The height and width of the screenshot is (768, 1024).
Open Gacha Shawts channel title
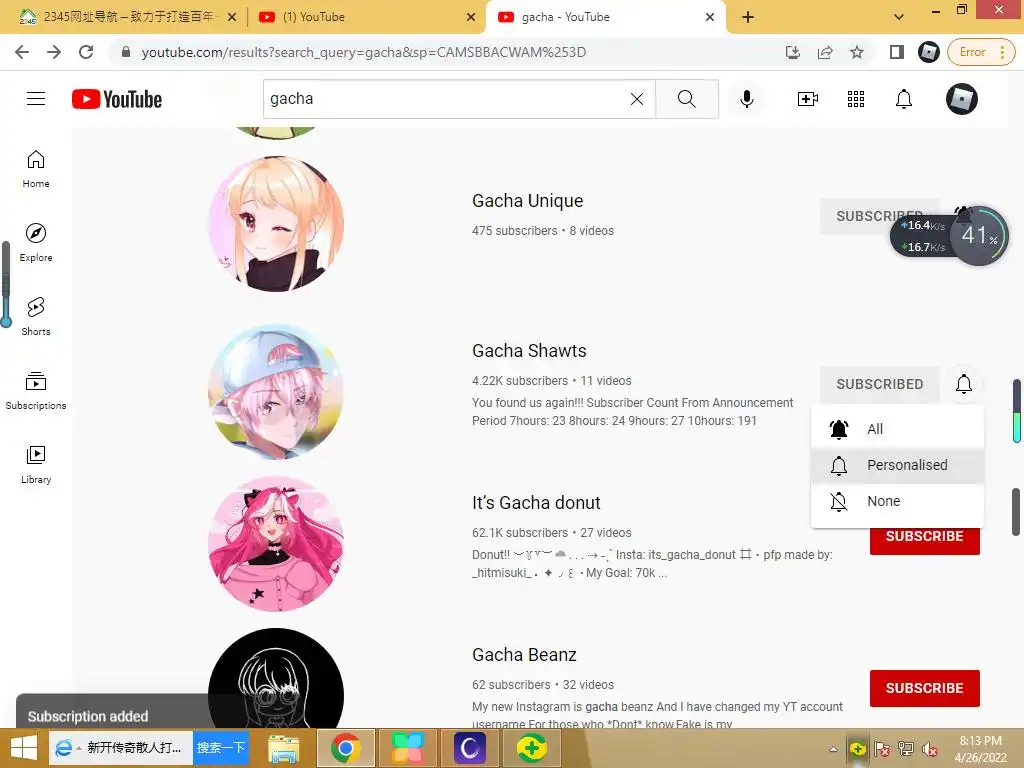click(529, 351)
